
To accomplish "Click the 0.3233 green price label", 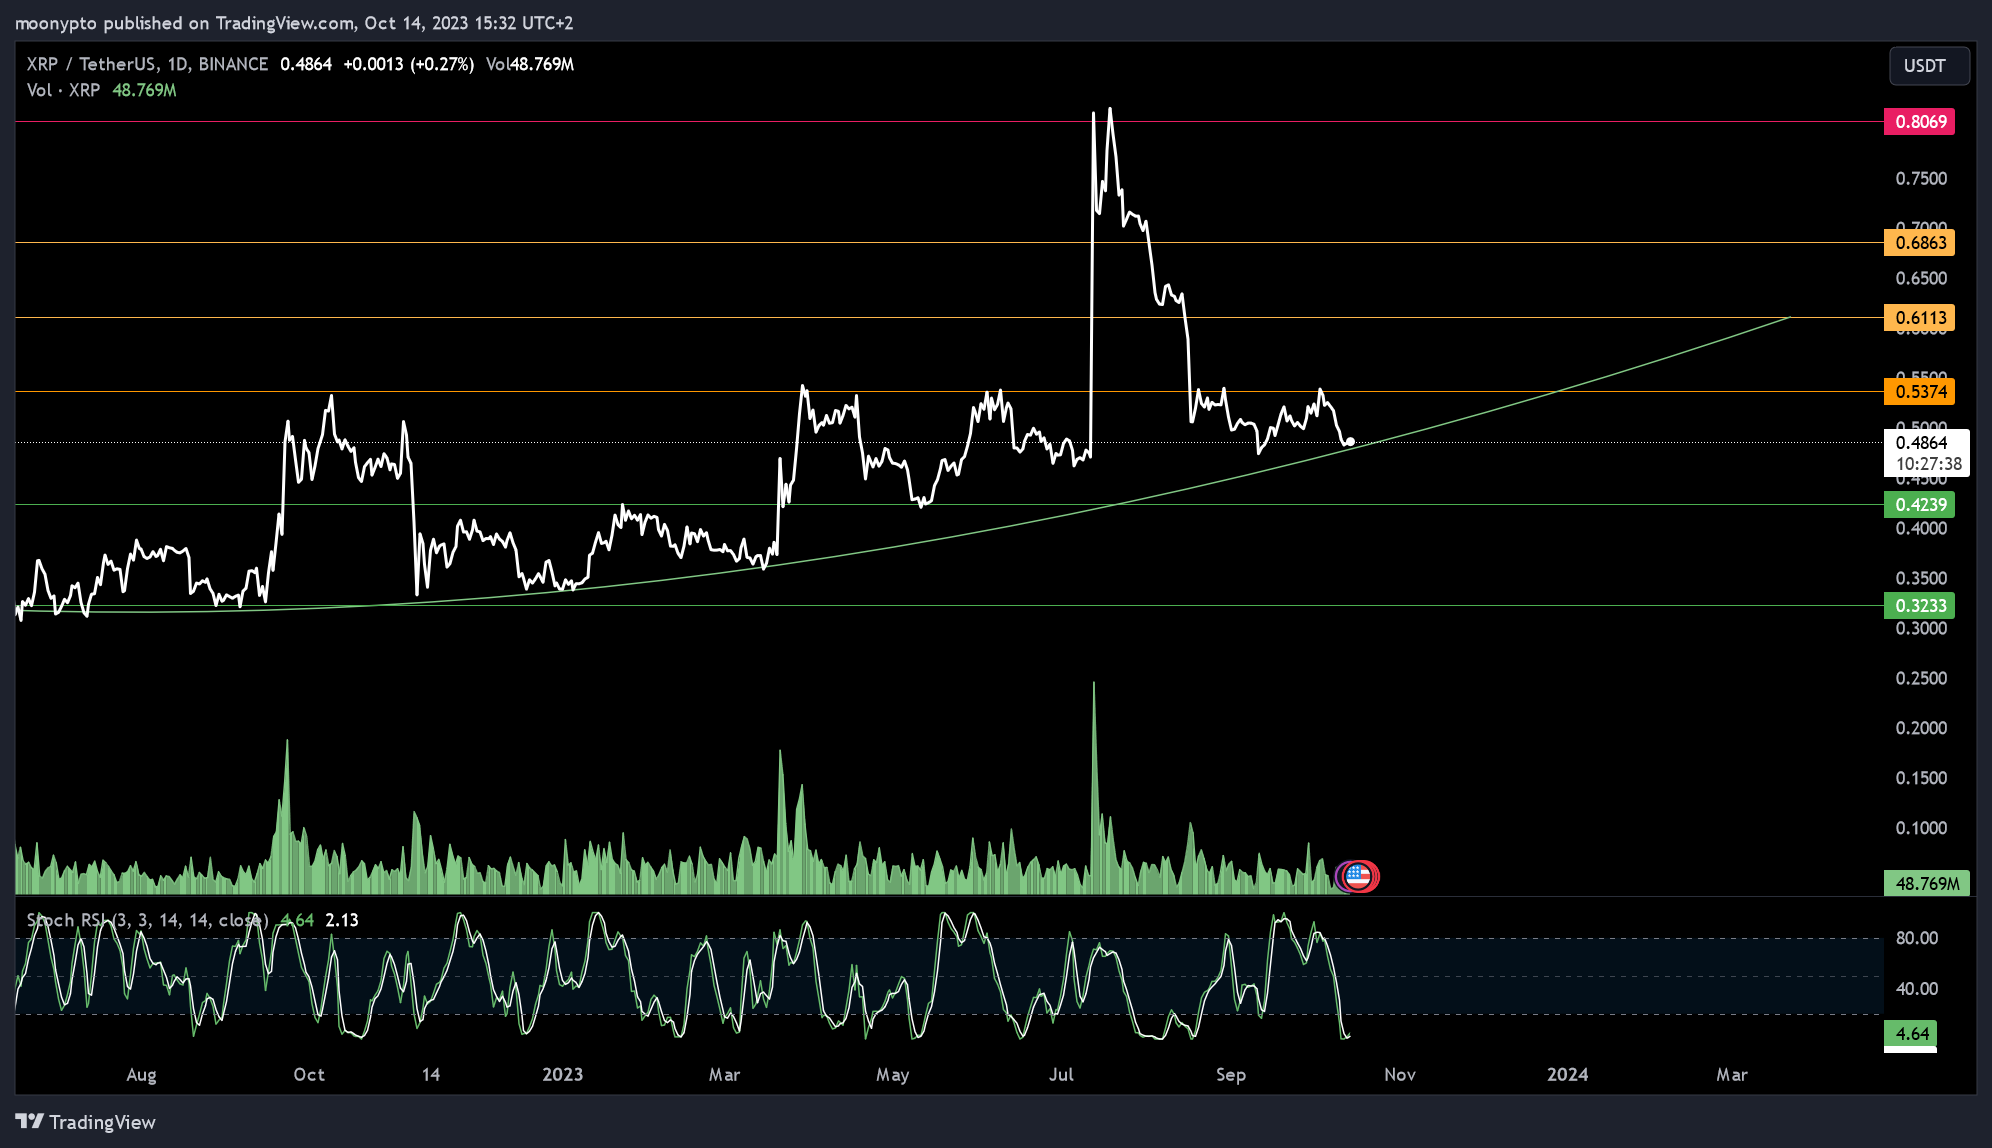I will click(x=1919, y=605).
